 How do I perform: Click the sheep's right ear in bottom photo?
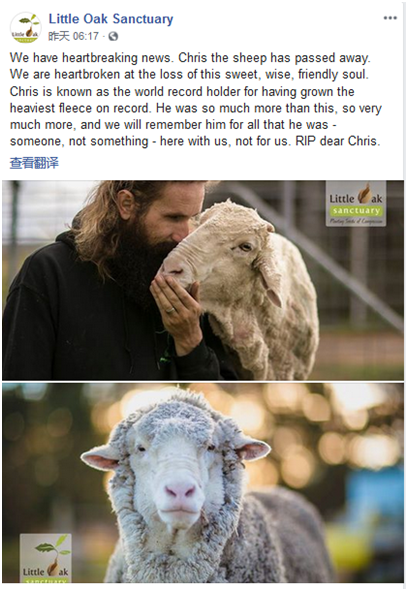click(250, 450)
